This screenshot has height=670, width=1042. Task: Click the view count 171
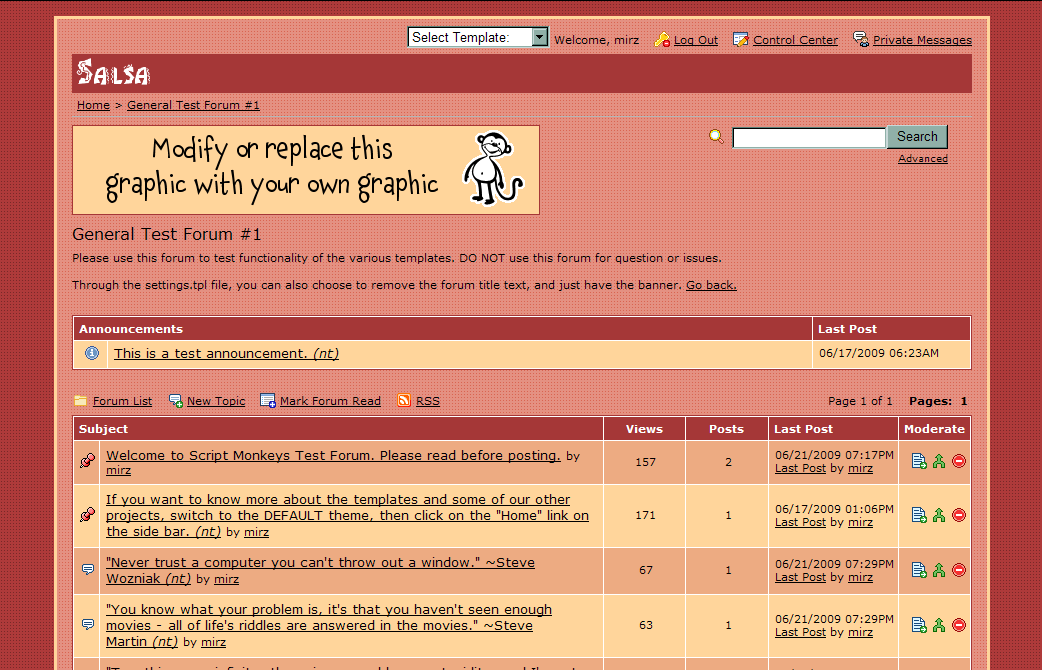tap(645, 515)
